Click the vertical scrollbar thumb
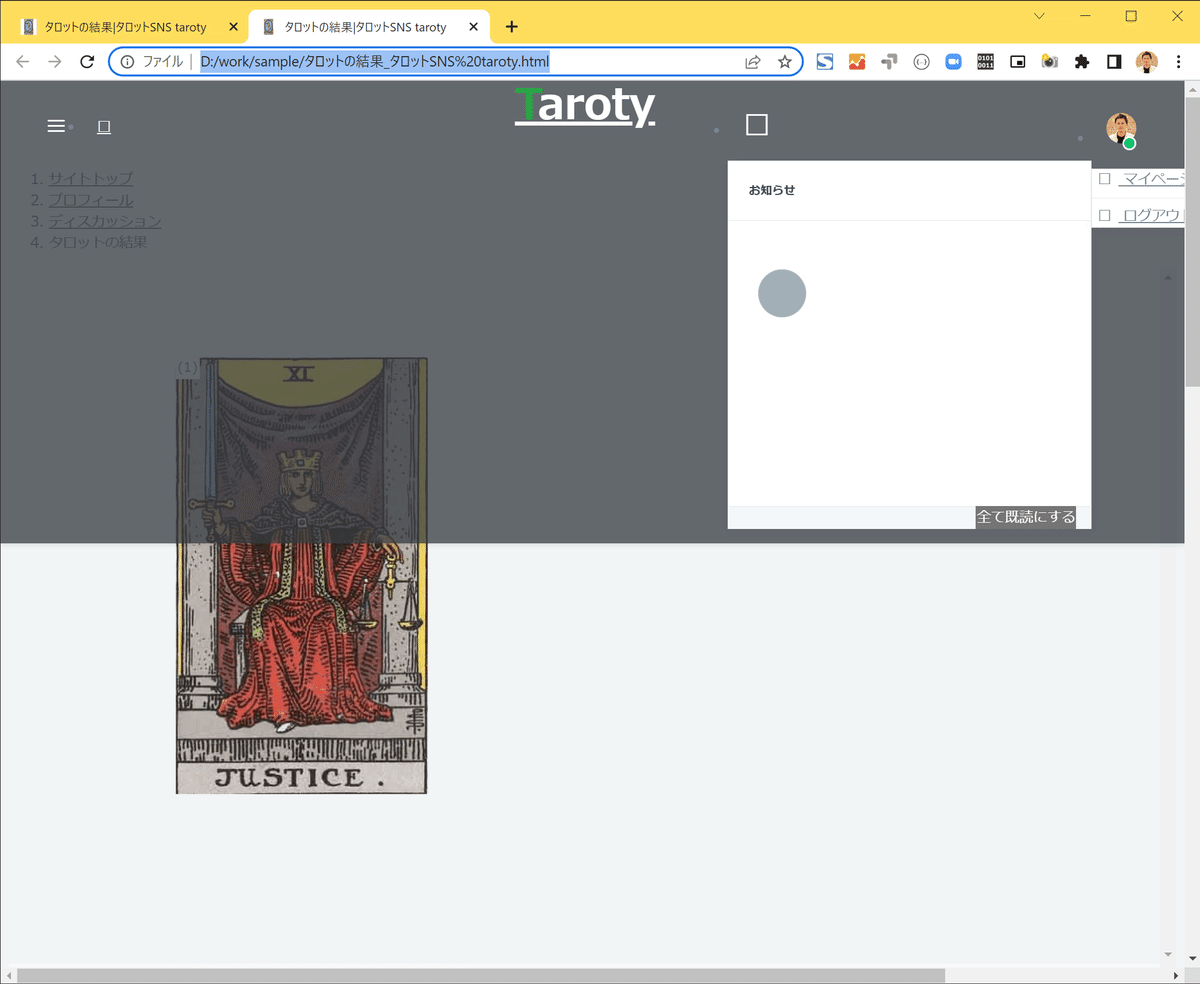Image resolution: width=1200 pixels, height=984 pixels. tap(1192, 242)
